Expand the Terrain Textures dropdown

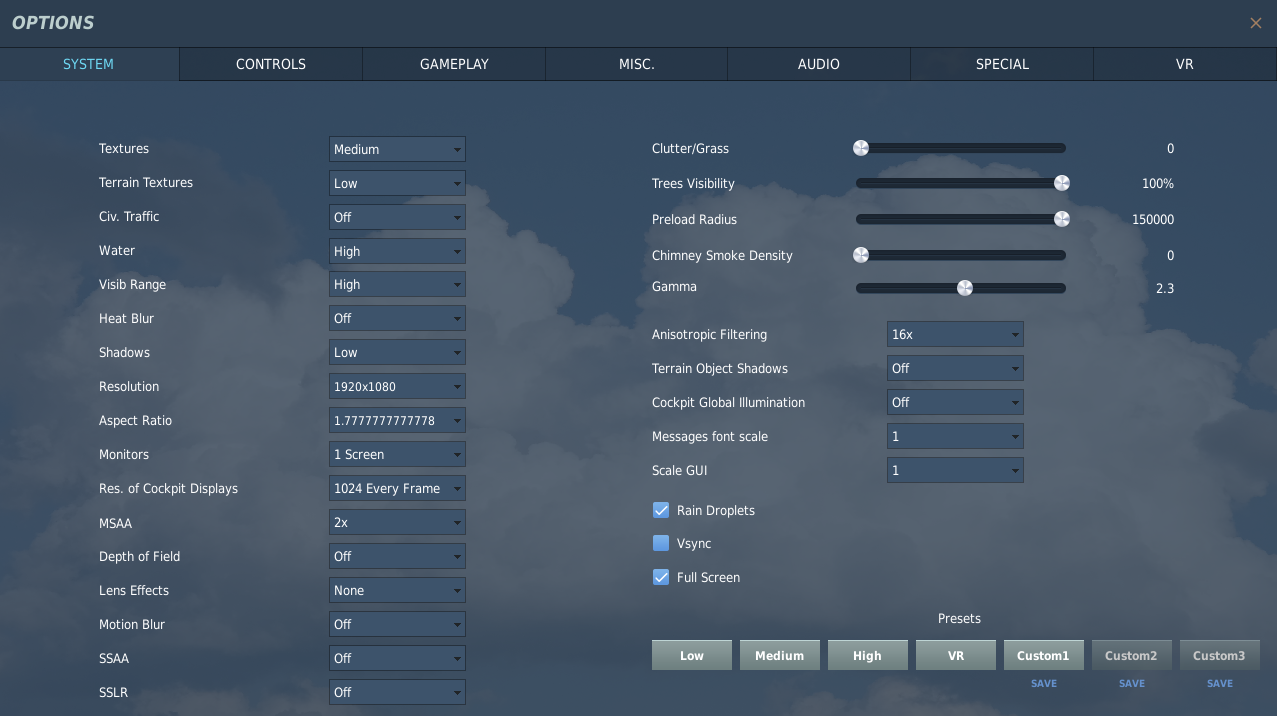(x=397, y=183)
